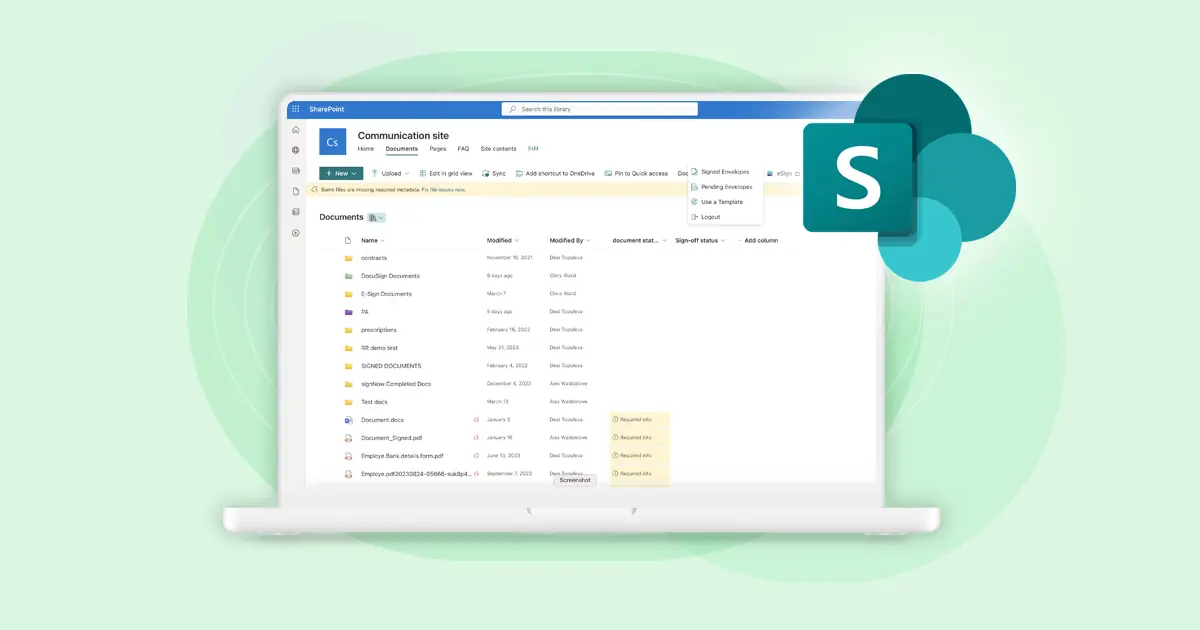
Task: Open the E-Sign Documents folder
Action: coord(386,294)
